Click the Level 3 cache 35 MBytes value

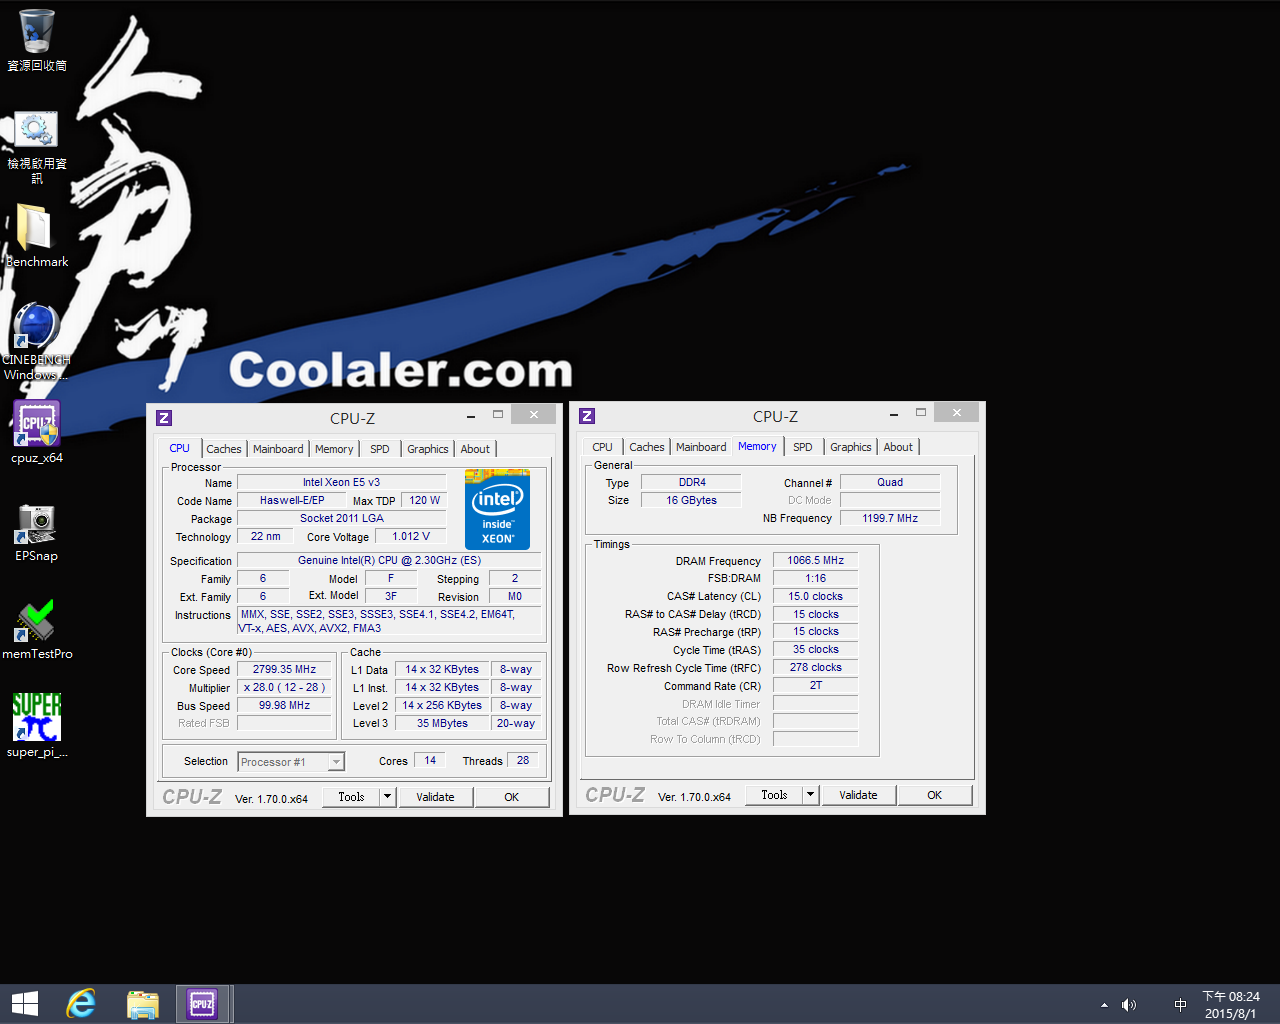click(443, 723)
